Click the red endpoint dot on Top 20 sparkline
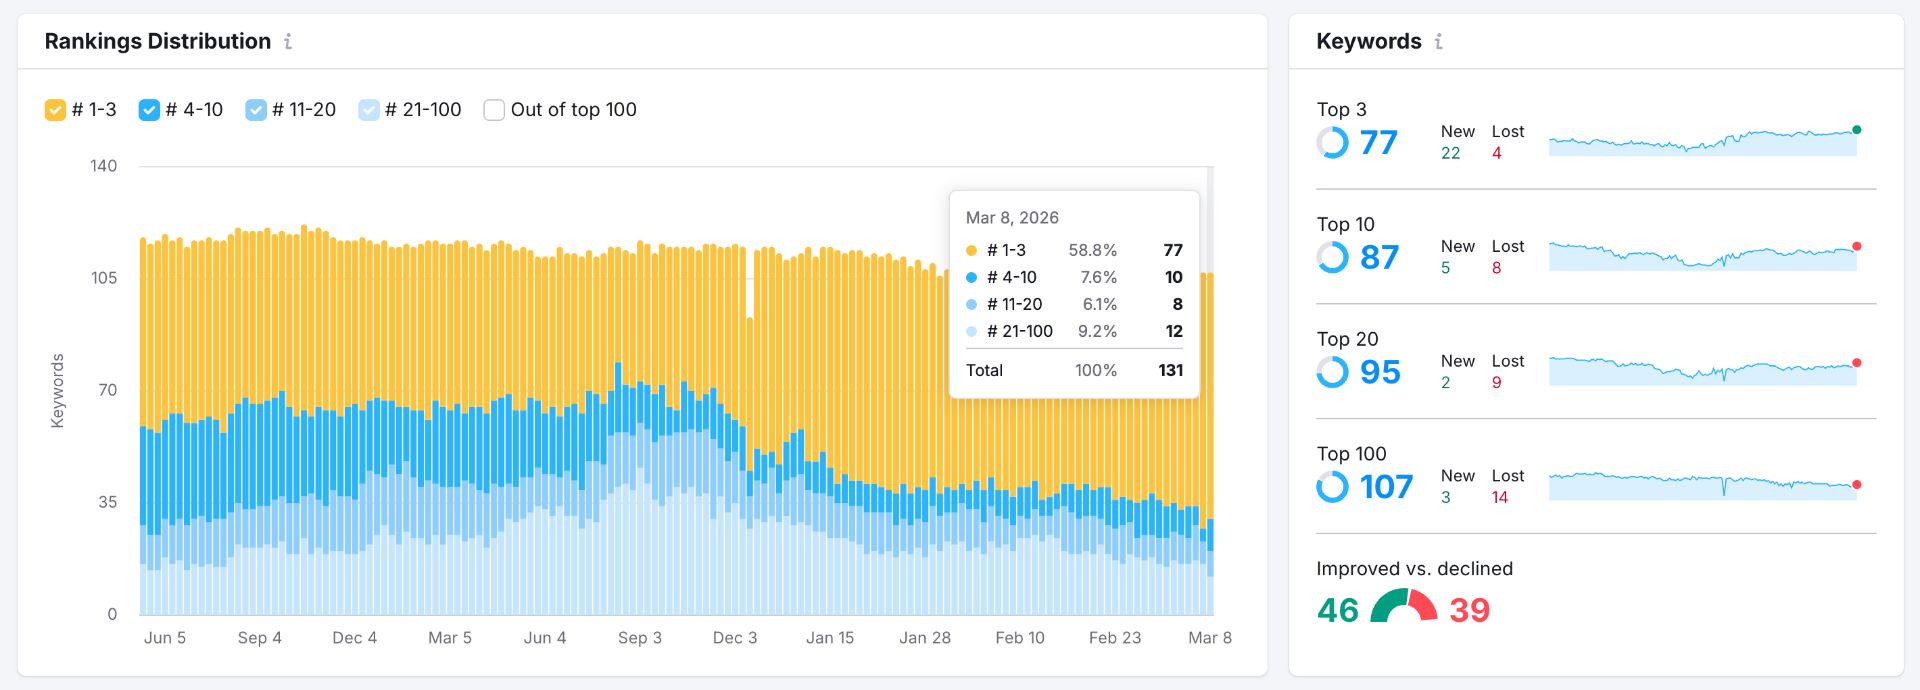This screenshot has width=1920, height=690. tap(1857, 363)
